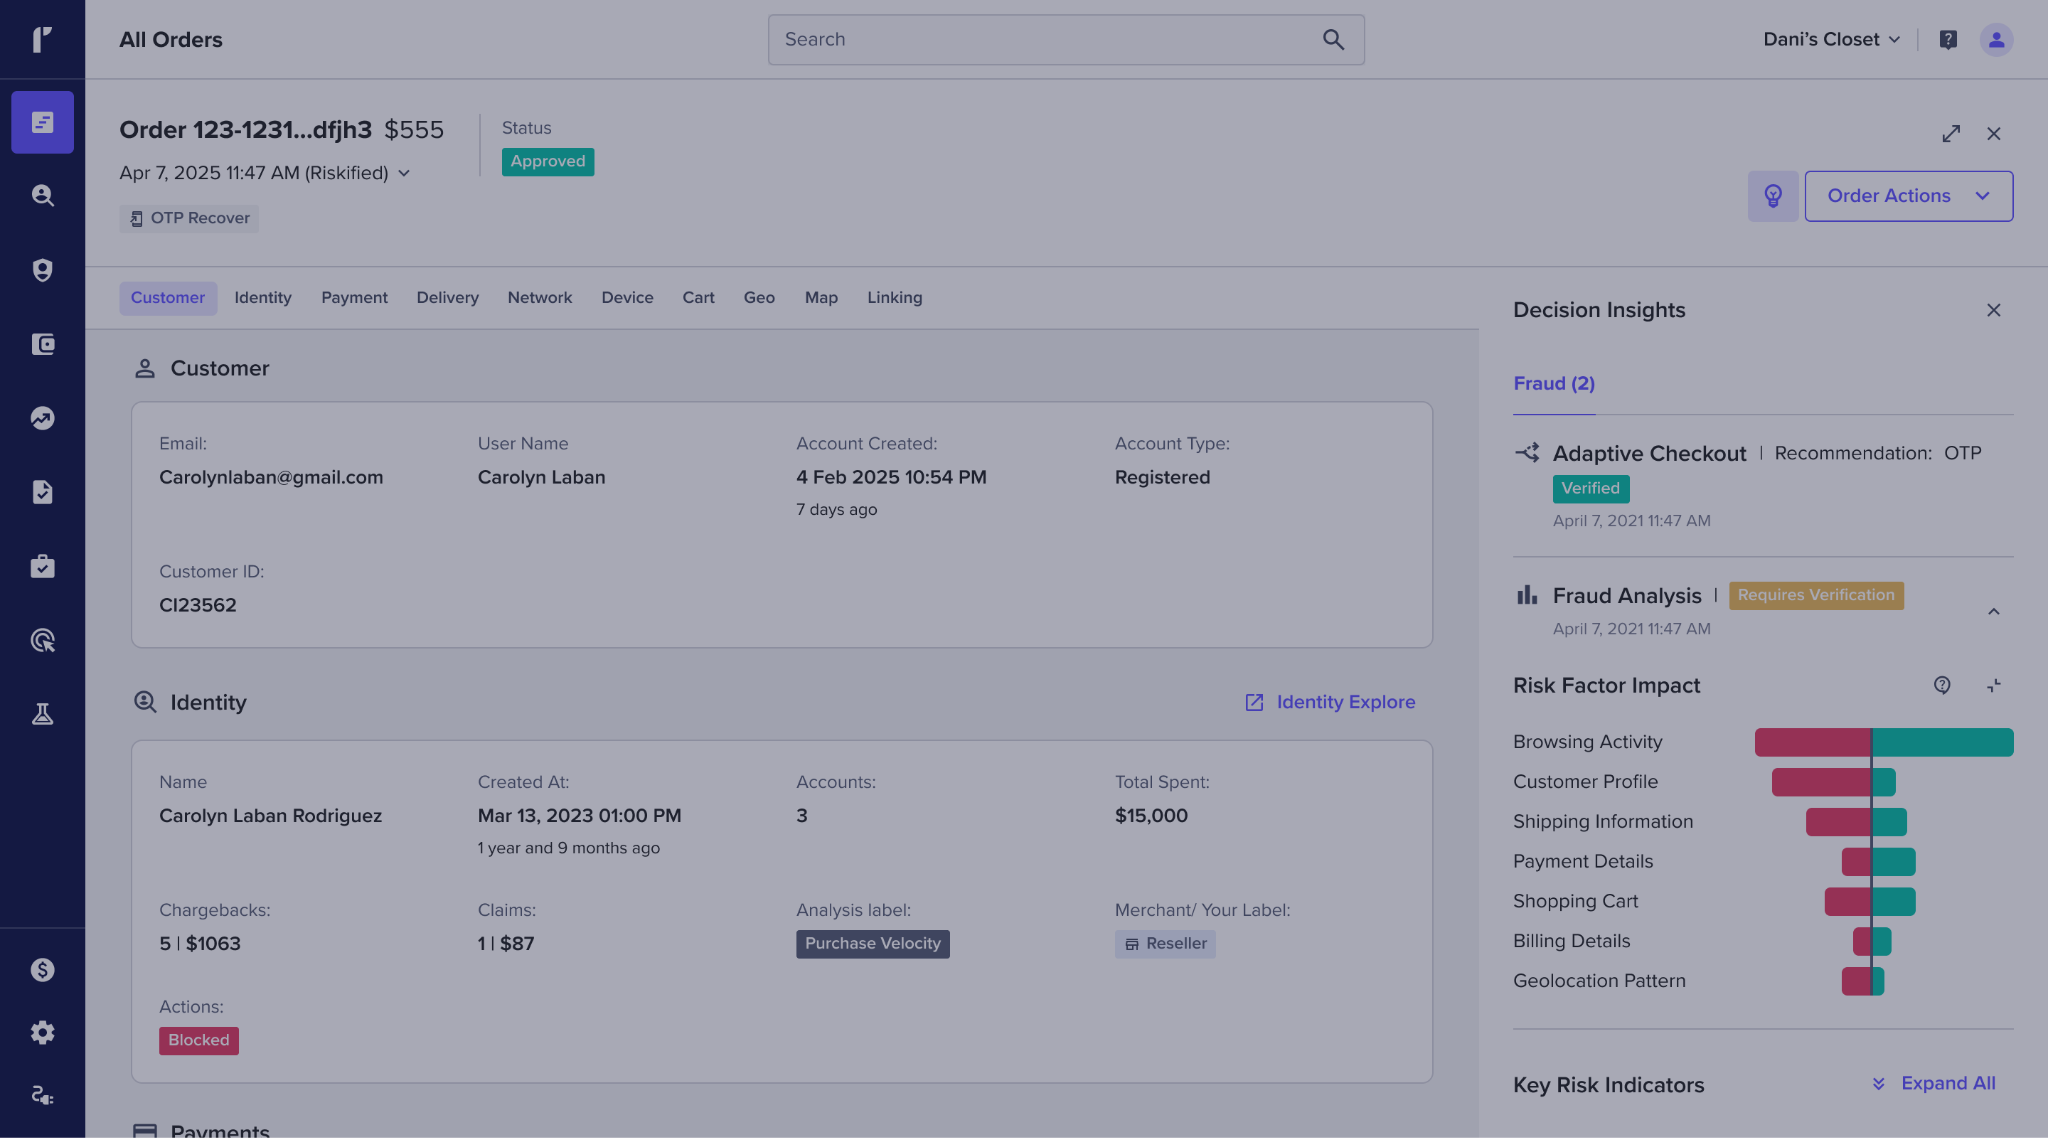
Task: Focus the Search input field
Action: (1066, 40)
